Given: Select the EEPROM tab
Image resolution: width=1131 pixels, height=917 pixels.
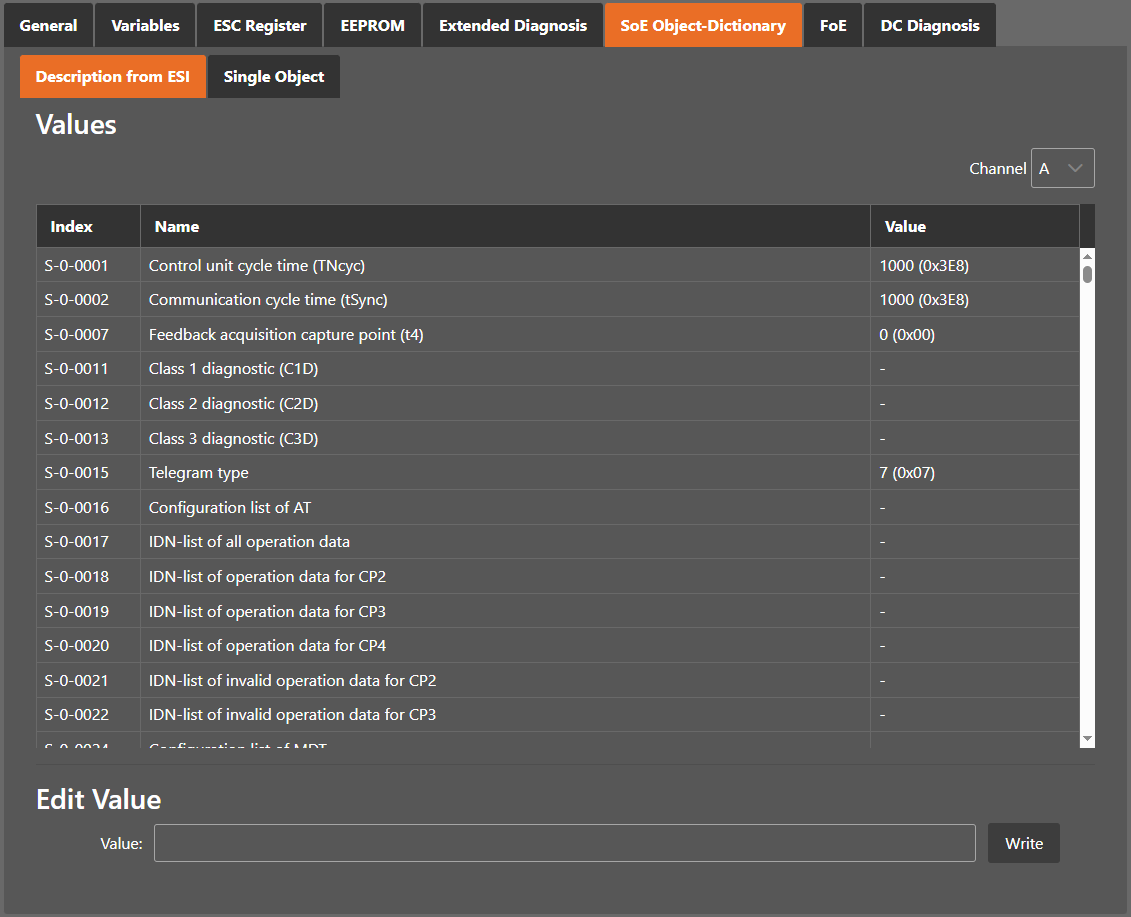Looking at the screenshot, I should [372, 25].
